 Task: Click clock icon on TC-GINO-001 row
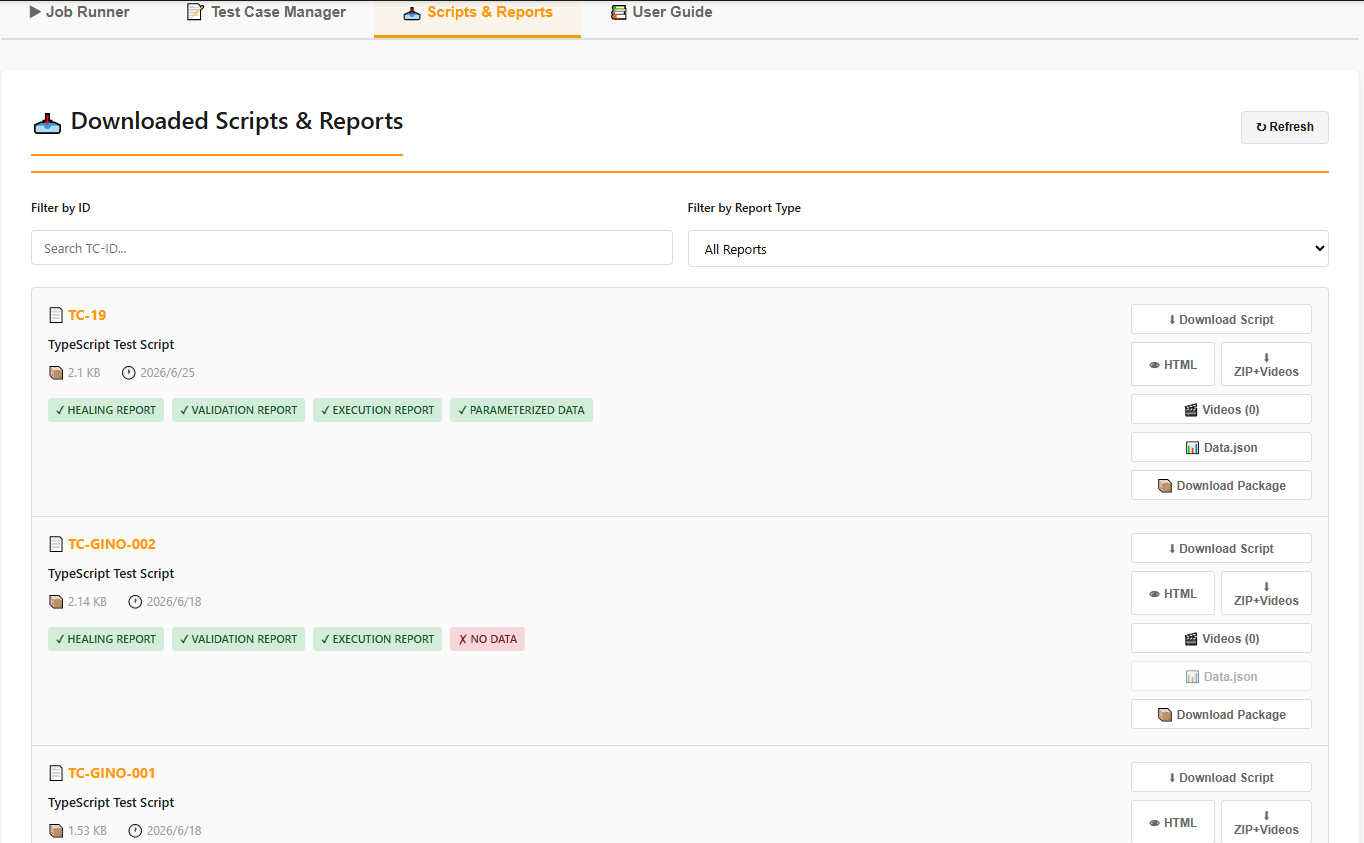pos(135,831)
